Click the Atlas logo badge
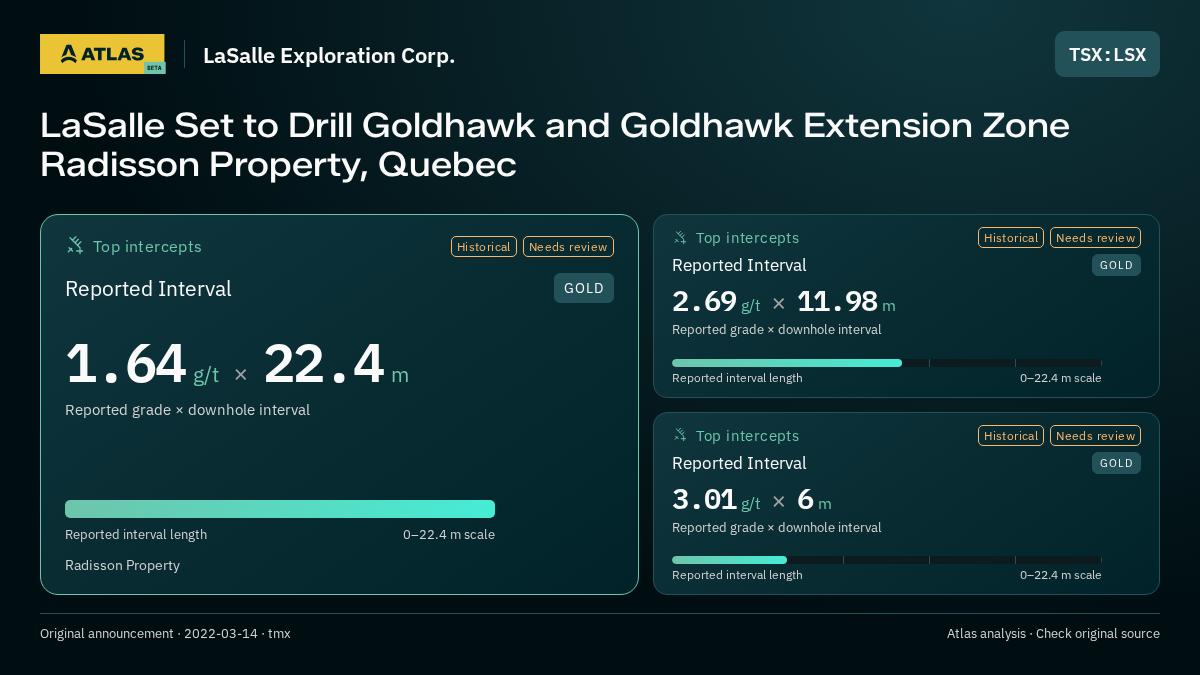 pos(102,54)
